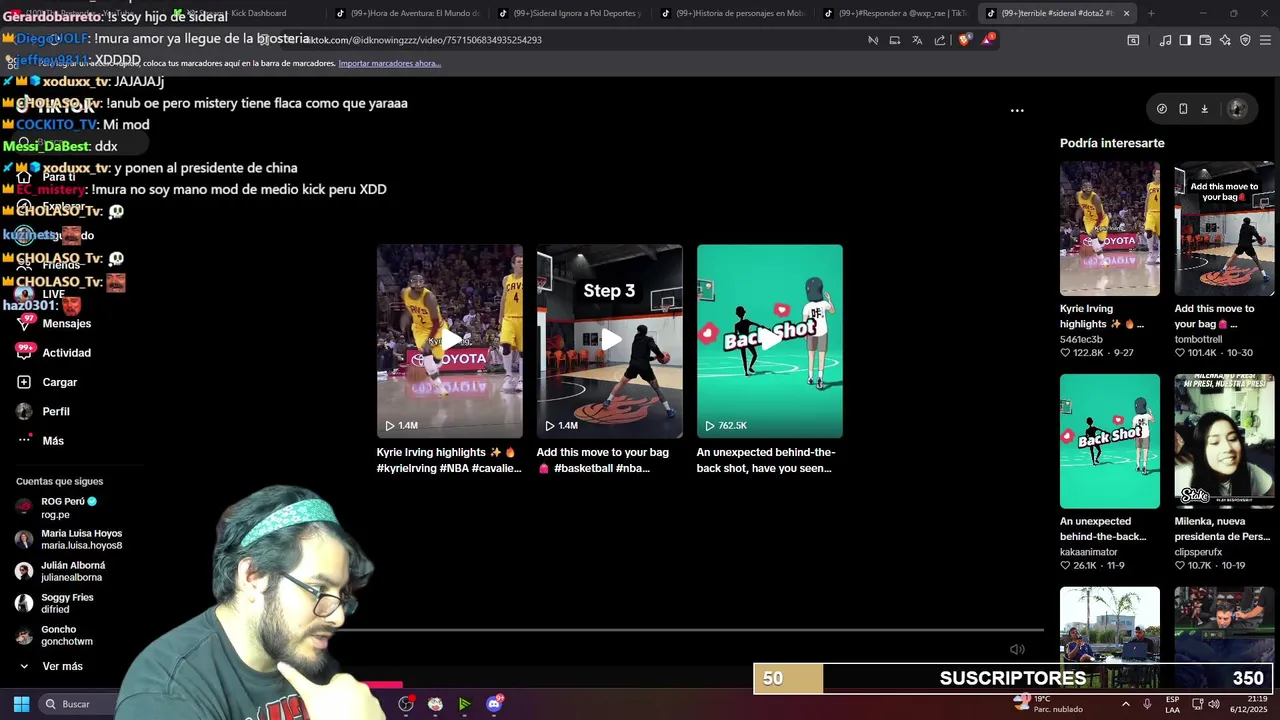Open a new browser tab with plus button
This screenshot has height=720, width=1280.
pos(1151,13)
